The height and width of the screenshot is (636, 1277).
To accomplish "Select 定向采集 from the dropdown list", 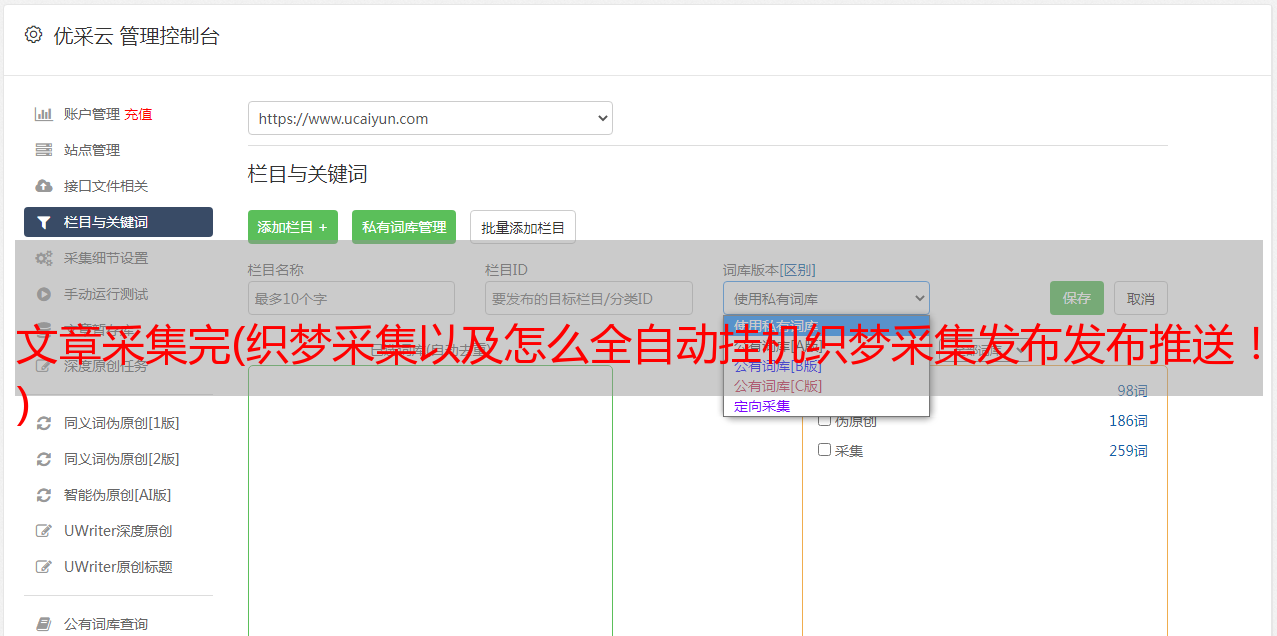I will (826, 406).
